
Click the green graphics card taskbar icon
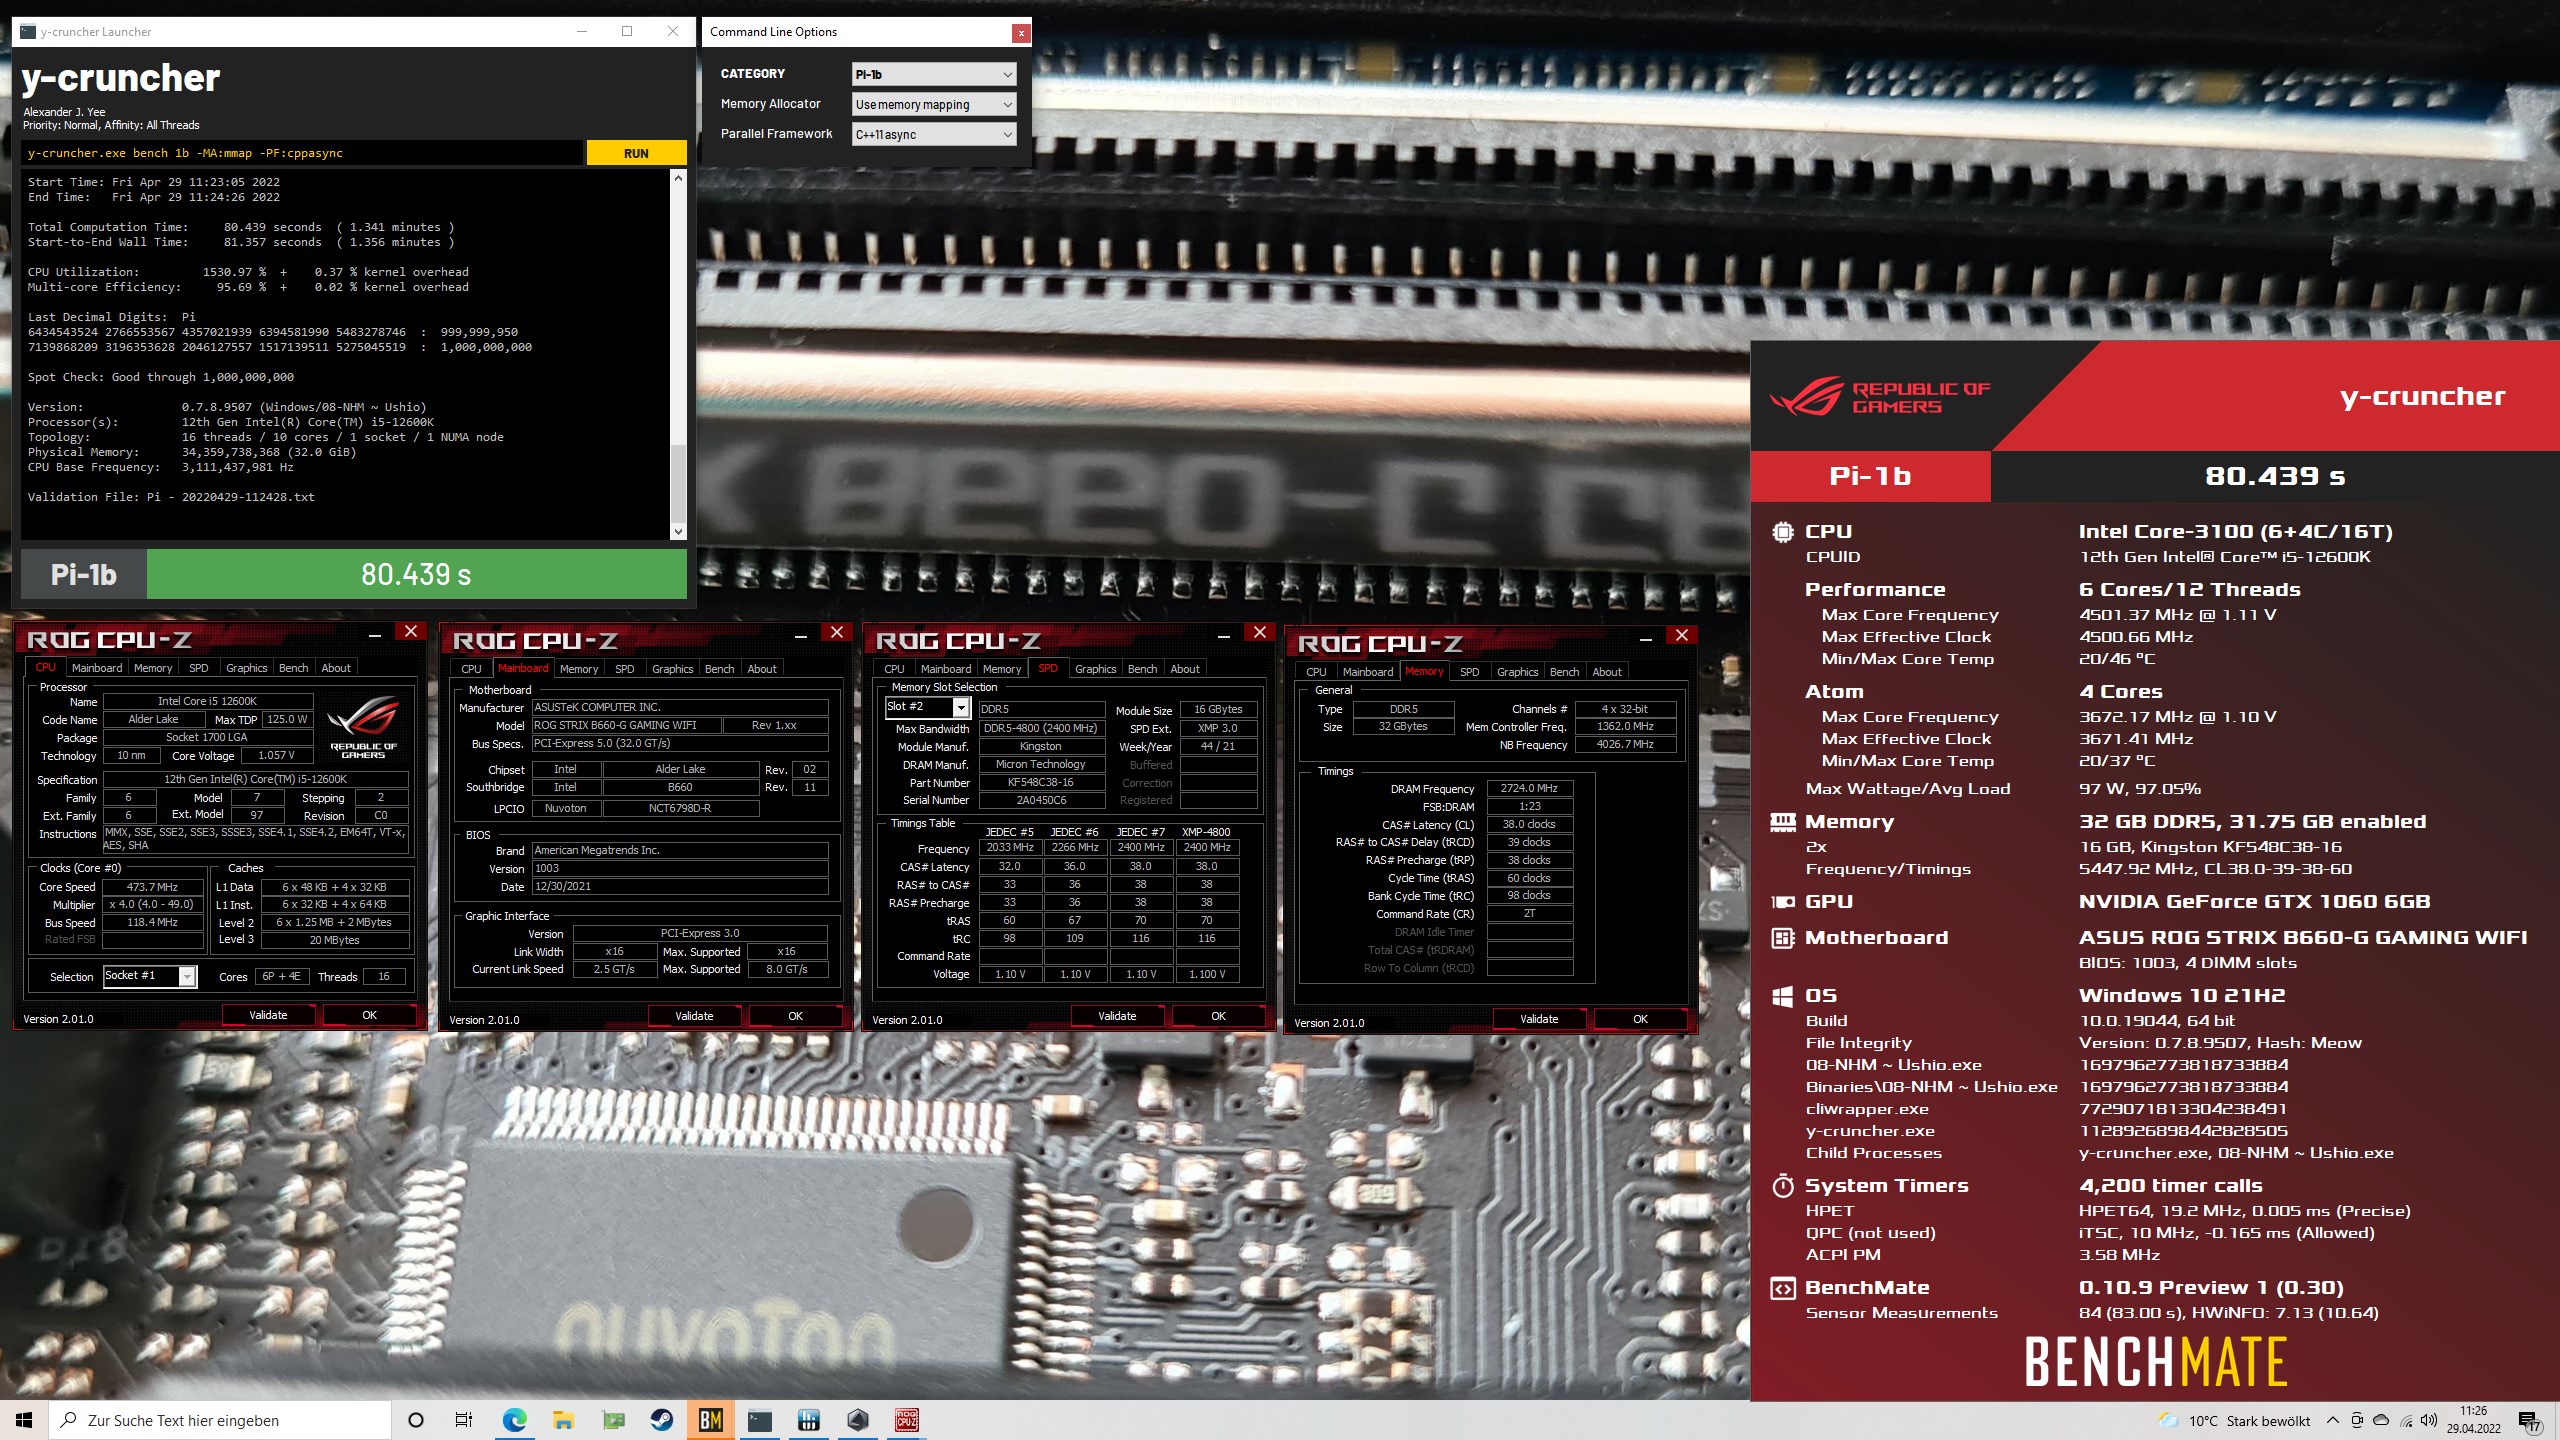612,1420
